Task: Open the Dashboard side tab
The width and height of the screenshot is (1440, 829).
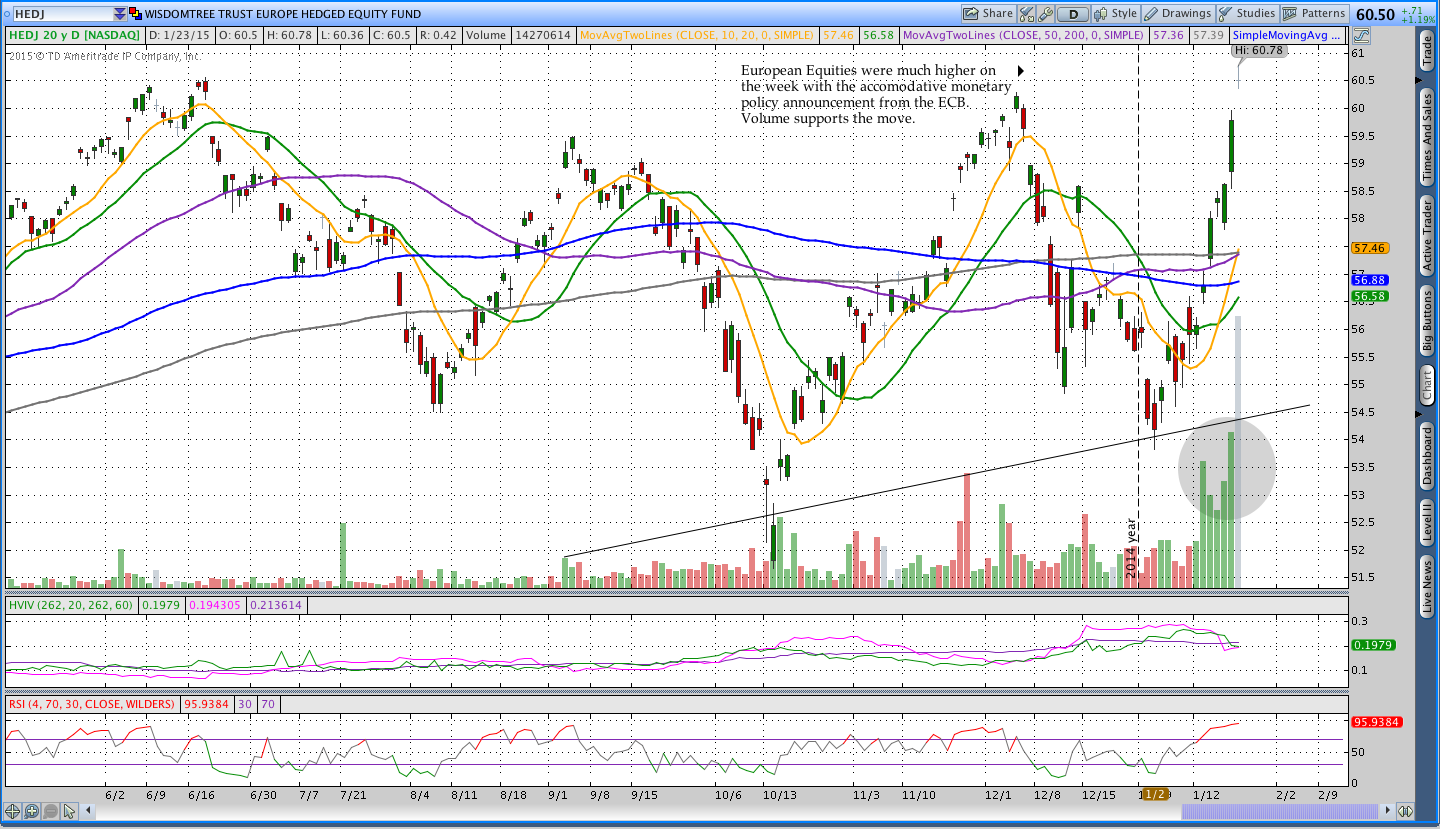Action: (x=1427, y=455)
